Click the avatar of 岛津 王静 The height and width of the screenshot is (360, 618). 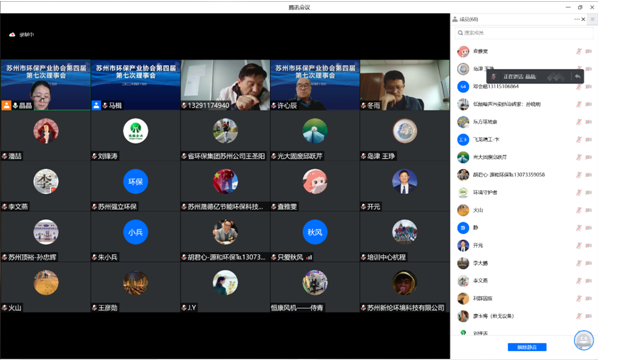tap(405, 131)
